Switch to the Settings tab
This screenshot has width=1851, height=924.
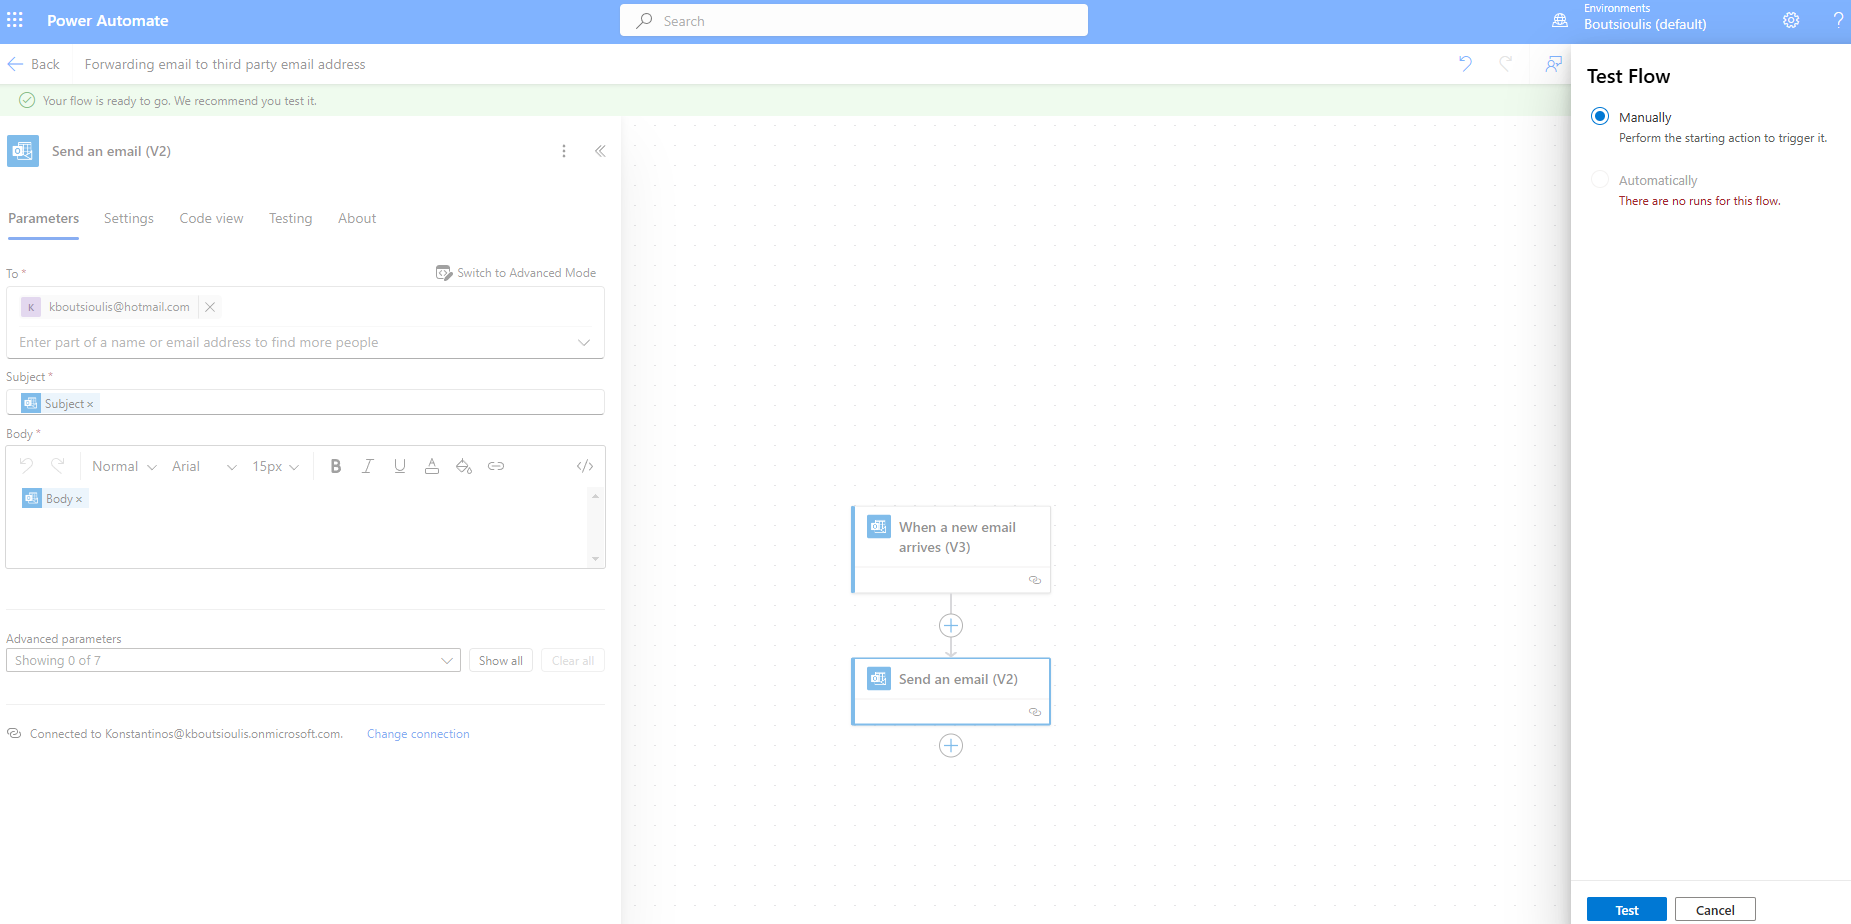tap(129, 218)
